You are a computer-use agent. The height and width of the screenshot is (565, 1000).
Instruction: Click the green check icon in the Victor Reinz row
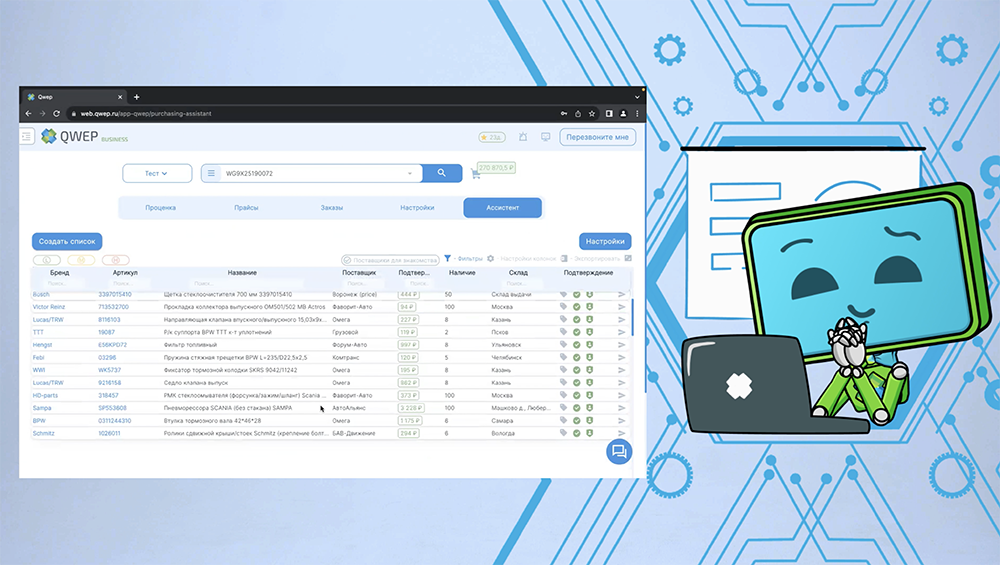click(577, 307)
